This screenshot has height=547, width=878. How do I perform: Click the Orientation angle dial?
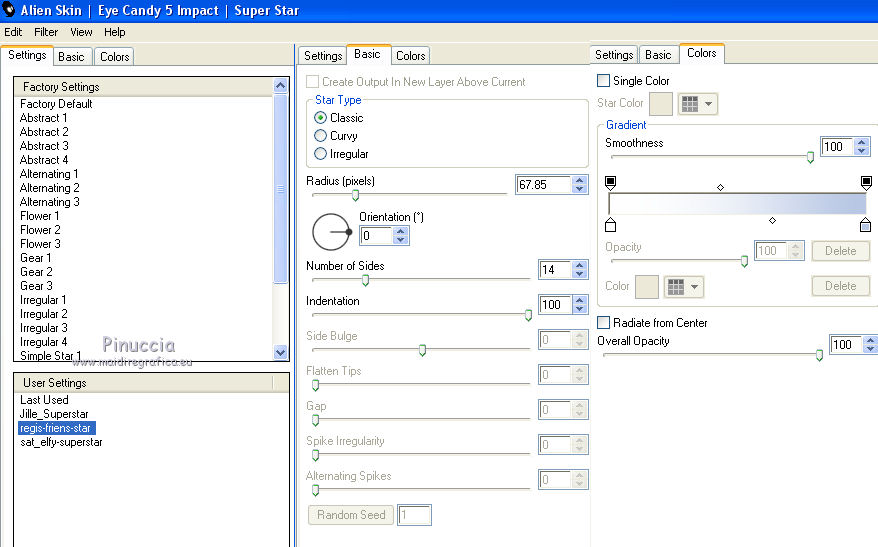tap(331, 232)
